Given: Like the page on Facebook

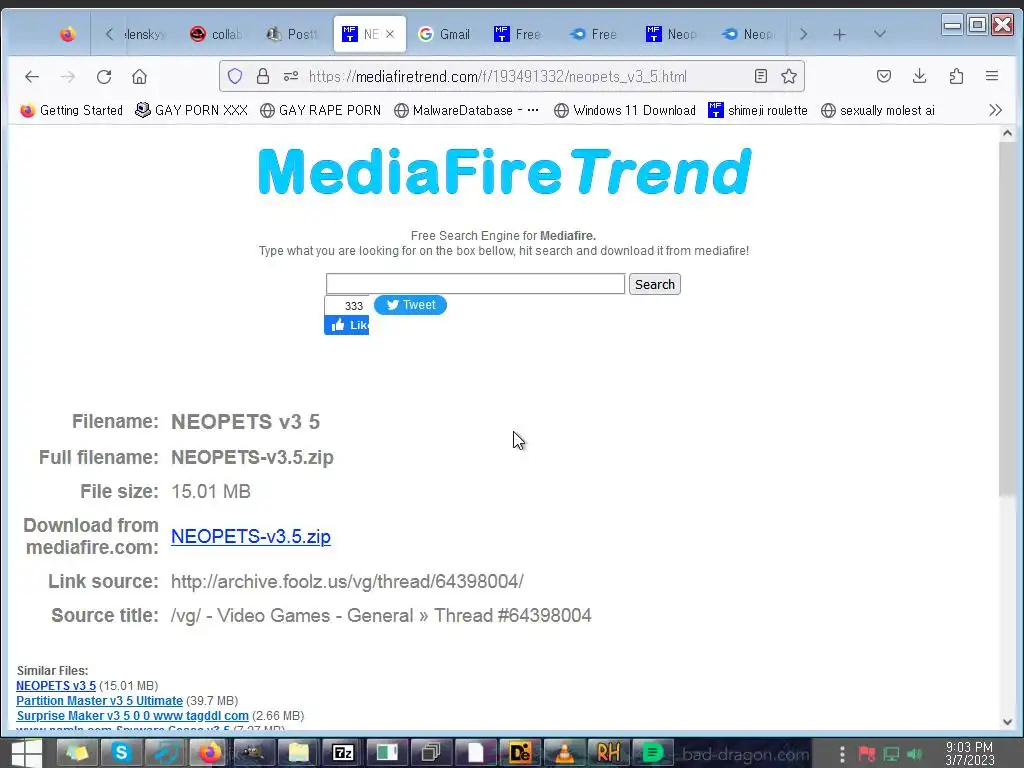Looking at the screenshot, I should [x=347, y=325].
